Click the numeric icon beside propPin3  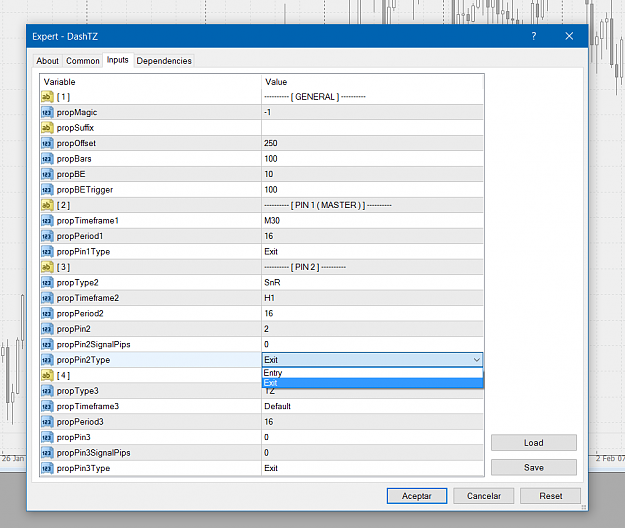click(47, 437)
